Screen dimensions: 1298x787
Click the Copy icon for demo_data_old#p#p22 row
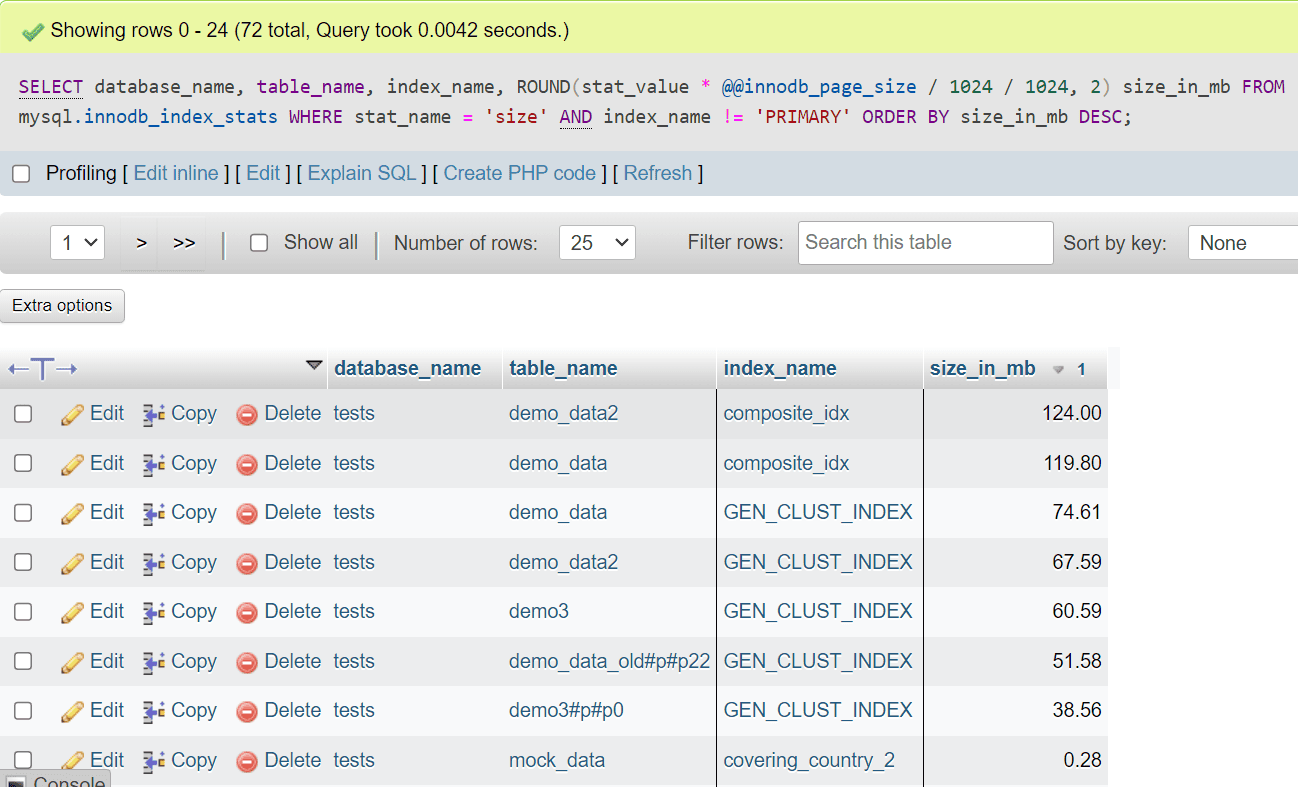point(154,662)
